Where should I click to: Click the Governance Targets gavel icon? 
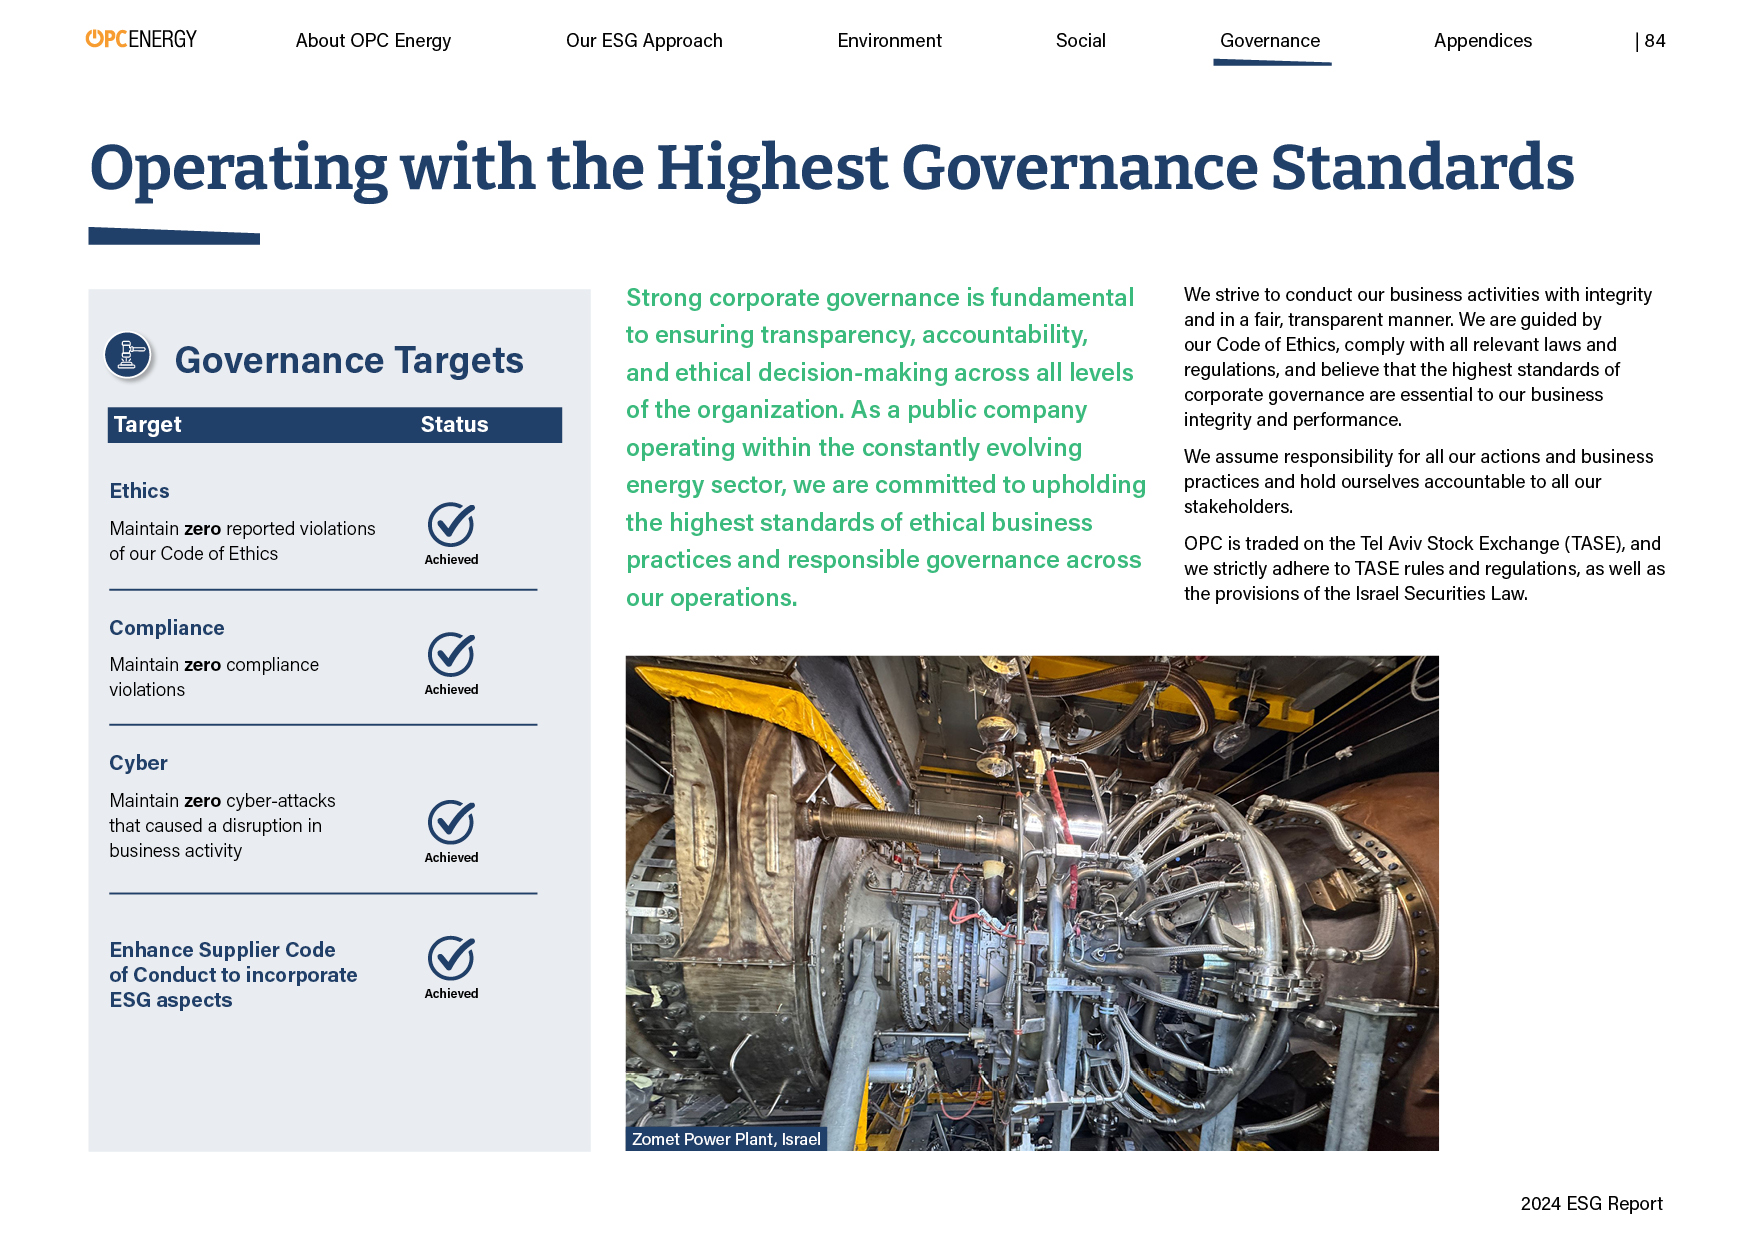point(128,355)
